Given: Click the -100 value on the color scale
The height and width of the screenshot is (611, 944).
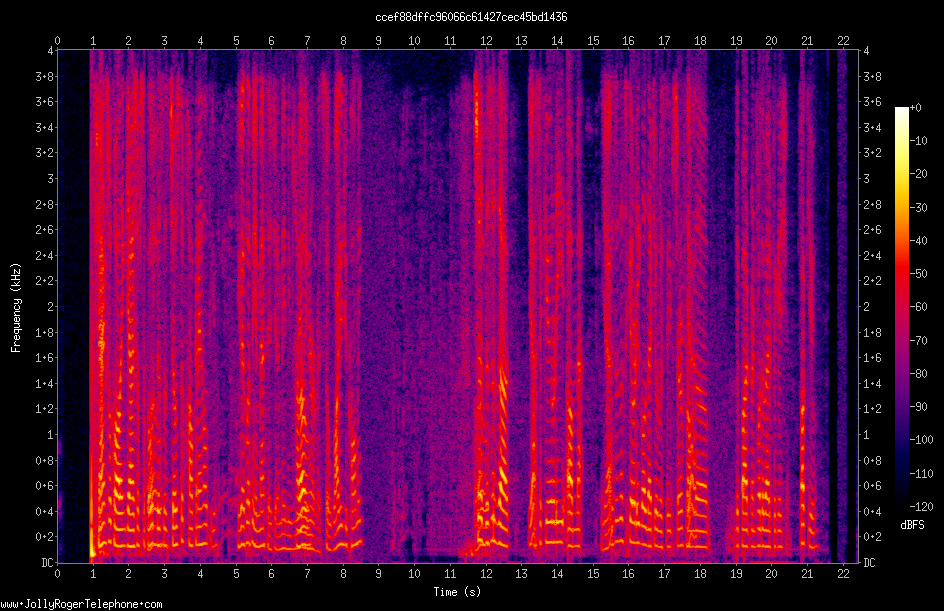Looking at the screenshot, I should (x=921, y=440).
